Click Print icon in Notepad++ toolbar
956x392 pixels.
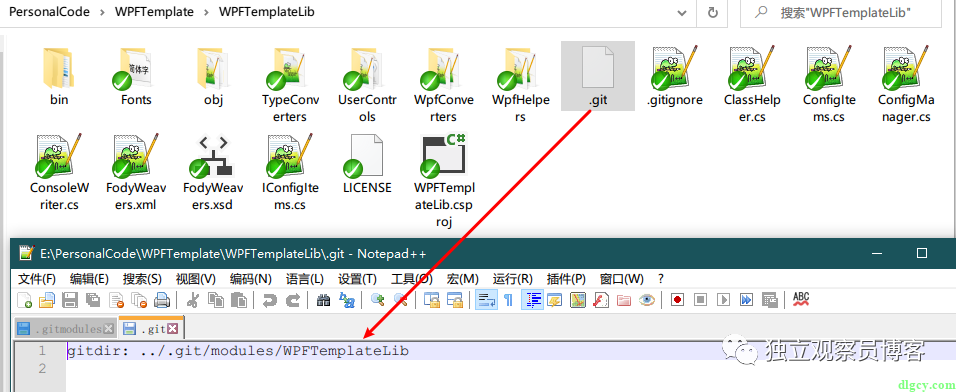point(162,300)
